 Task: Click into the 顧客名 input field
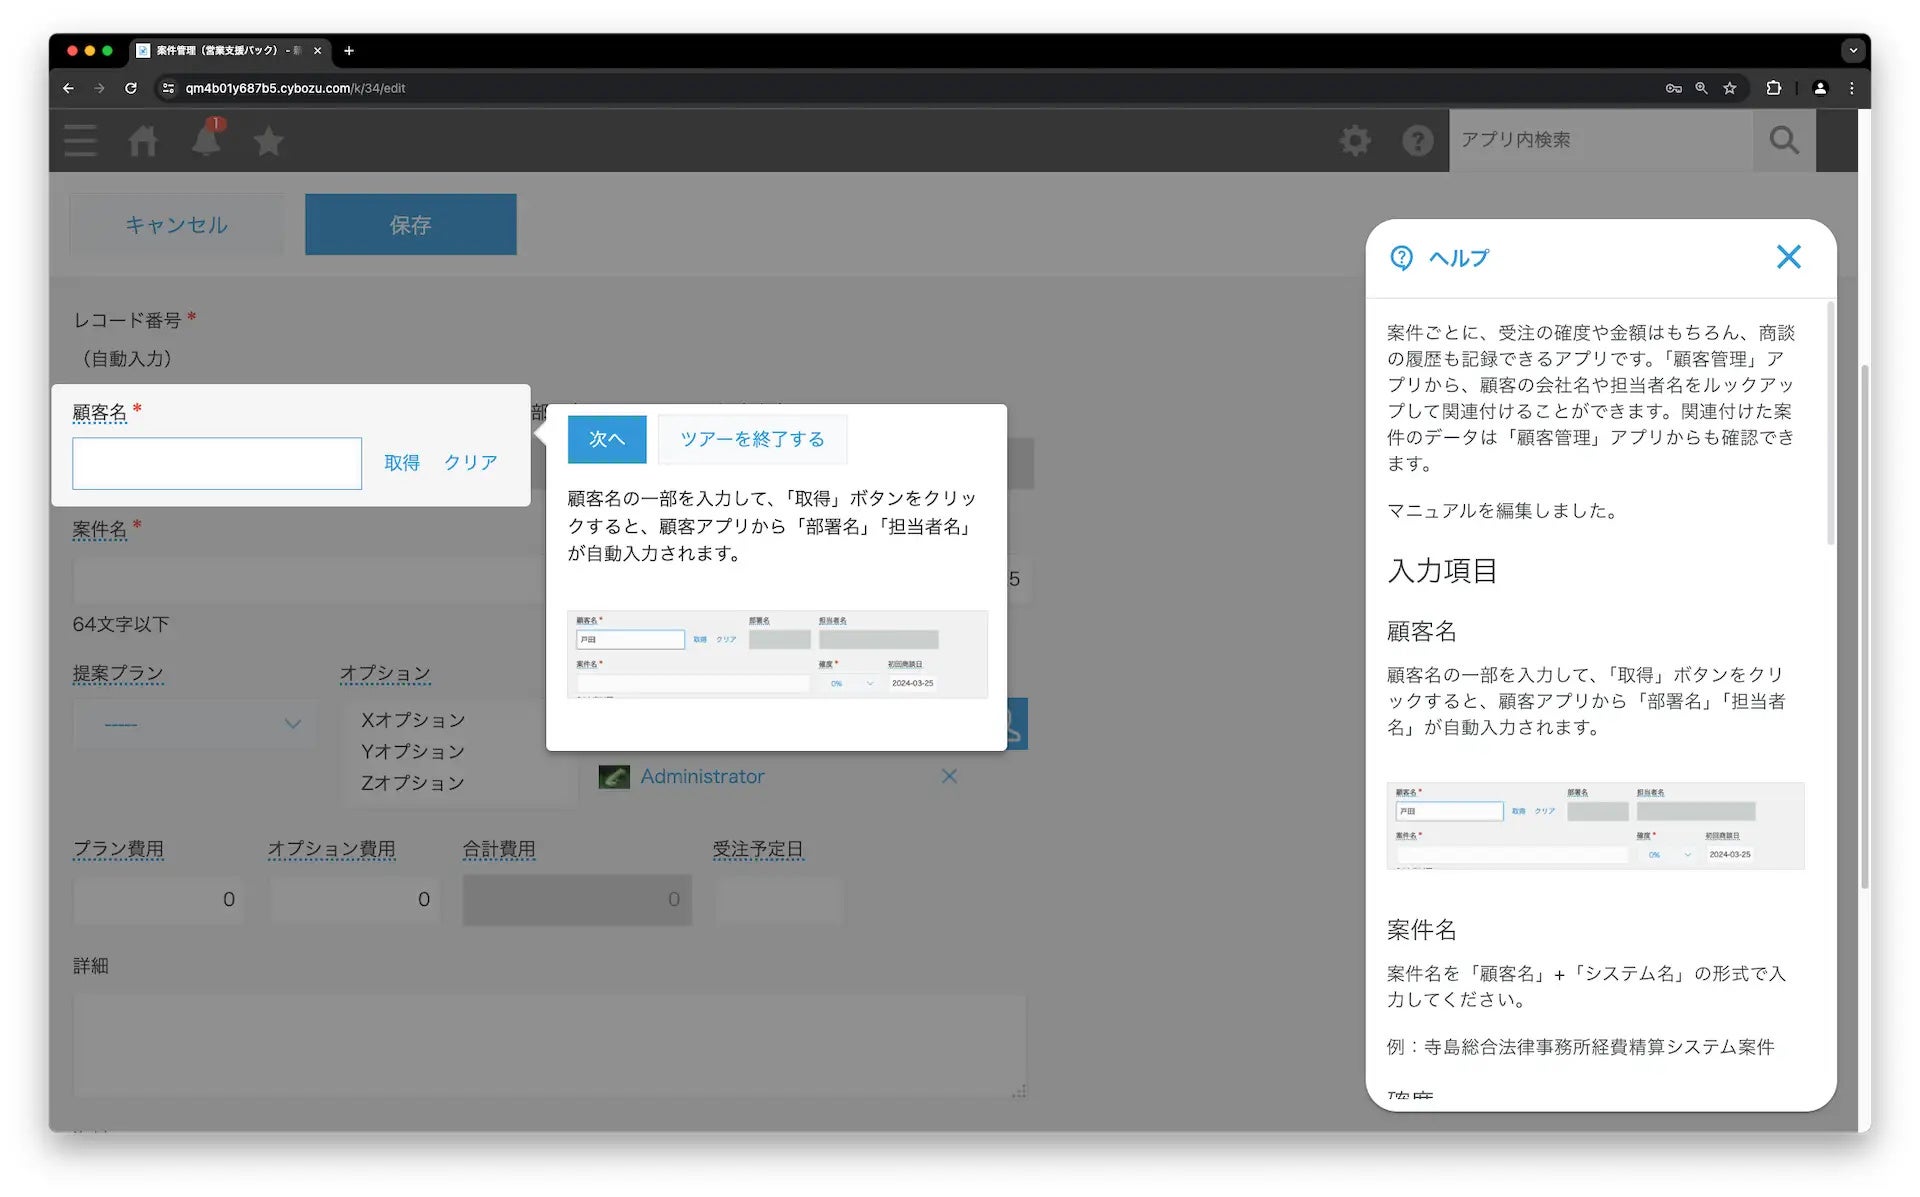point(217,463)
